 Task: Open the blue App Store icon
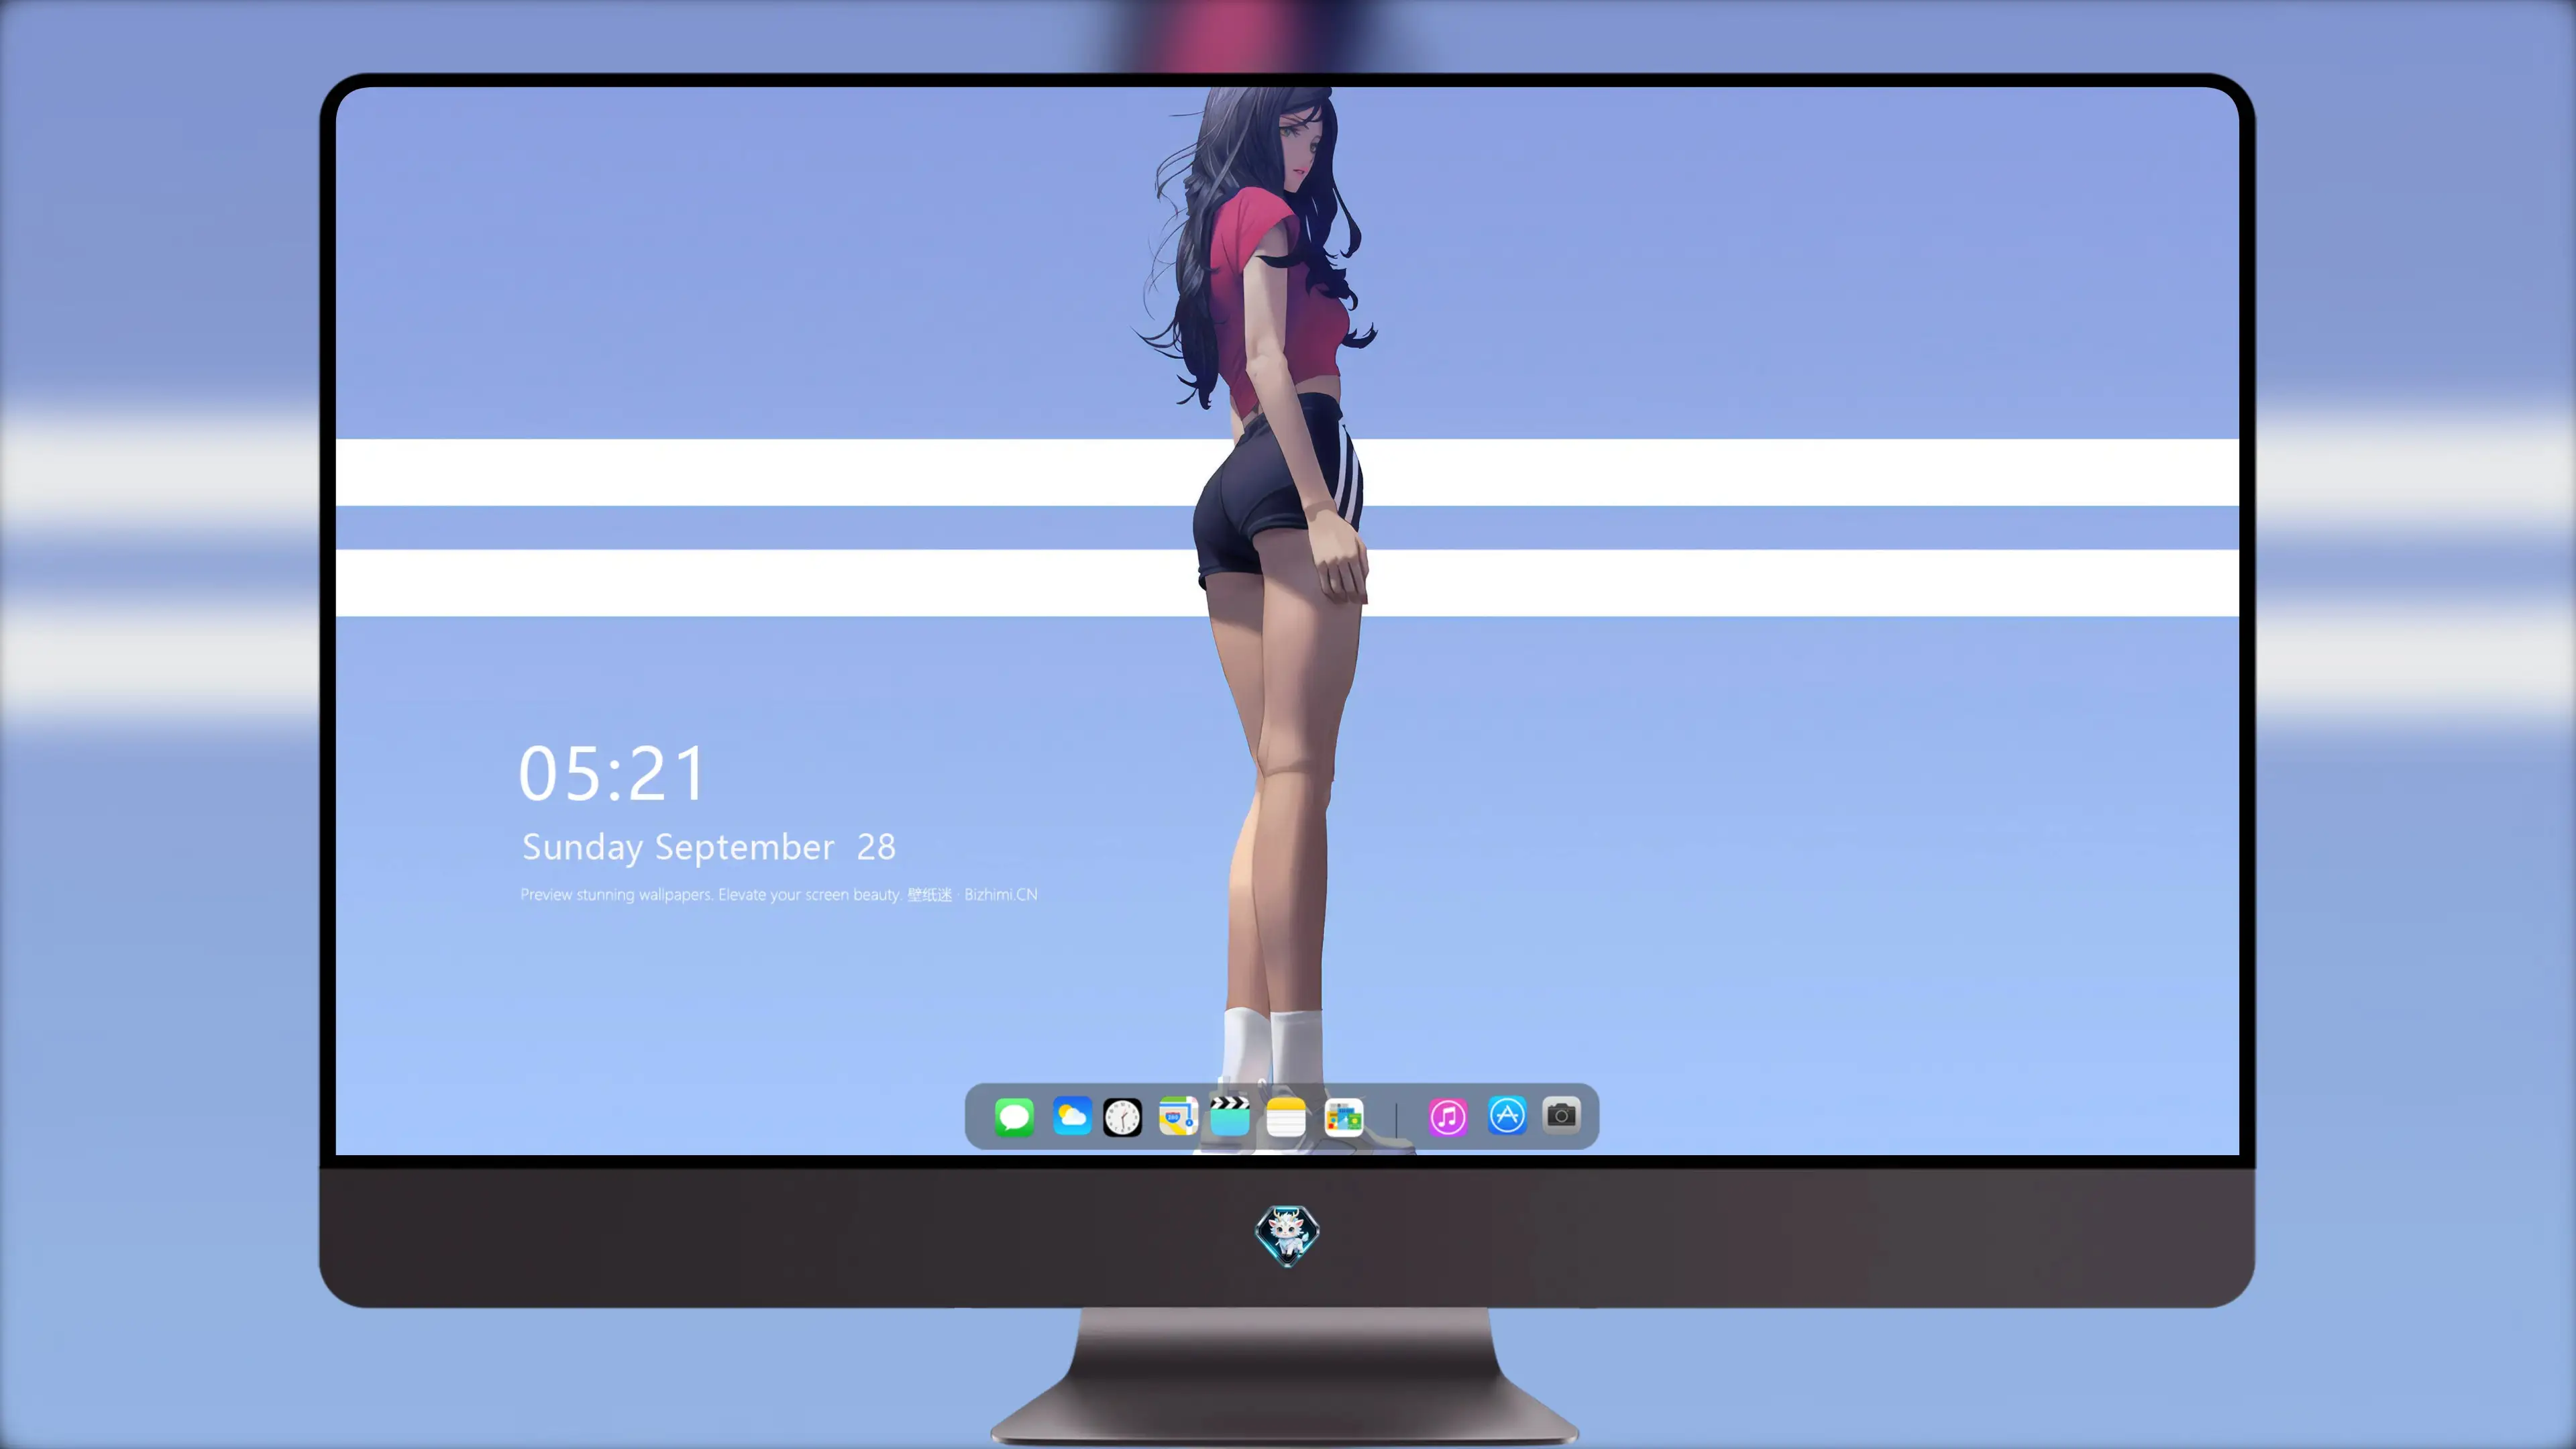point(1507,1115)
